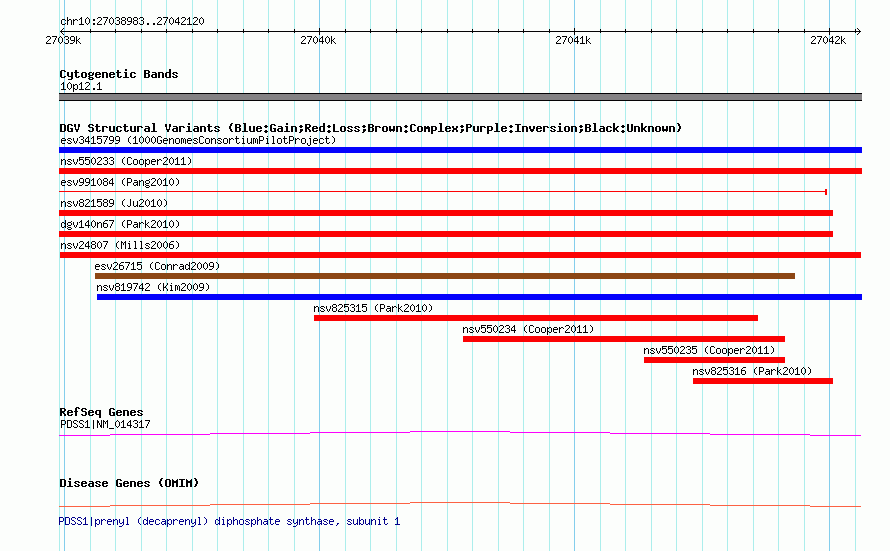Click the nsv550235 red loss bar

[715, 360]
